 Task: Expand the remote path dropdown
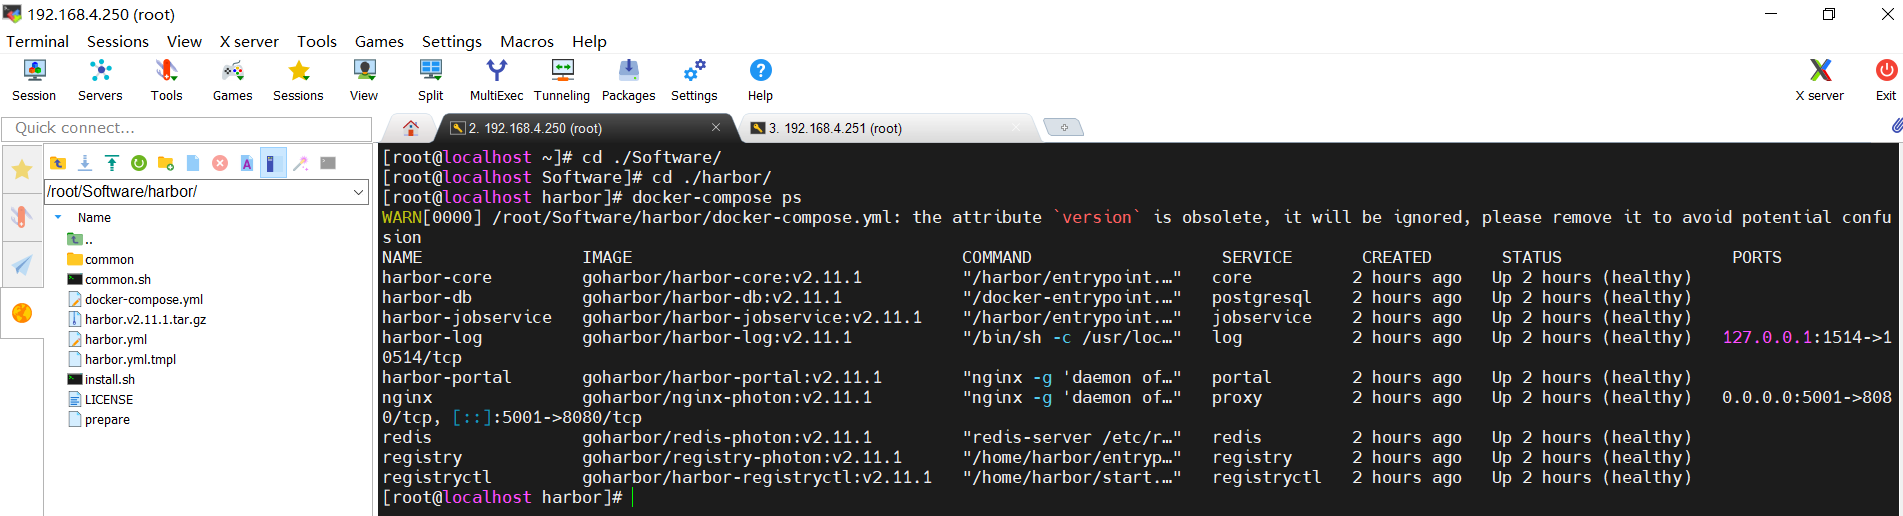[359, 191]
